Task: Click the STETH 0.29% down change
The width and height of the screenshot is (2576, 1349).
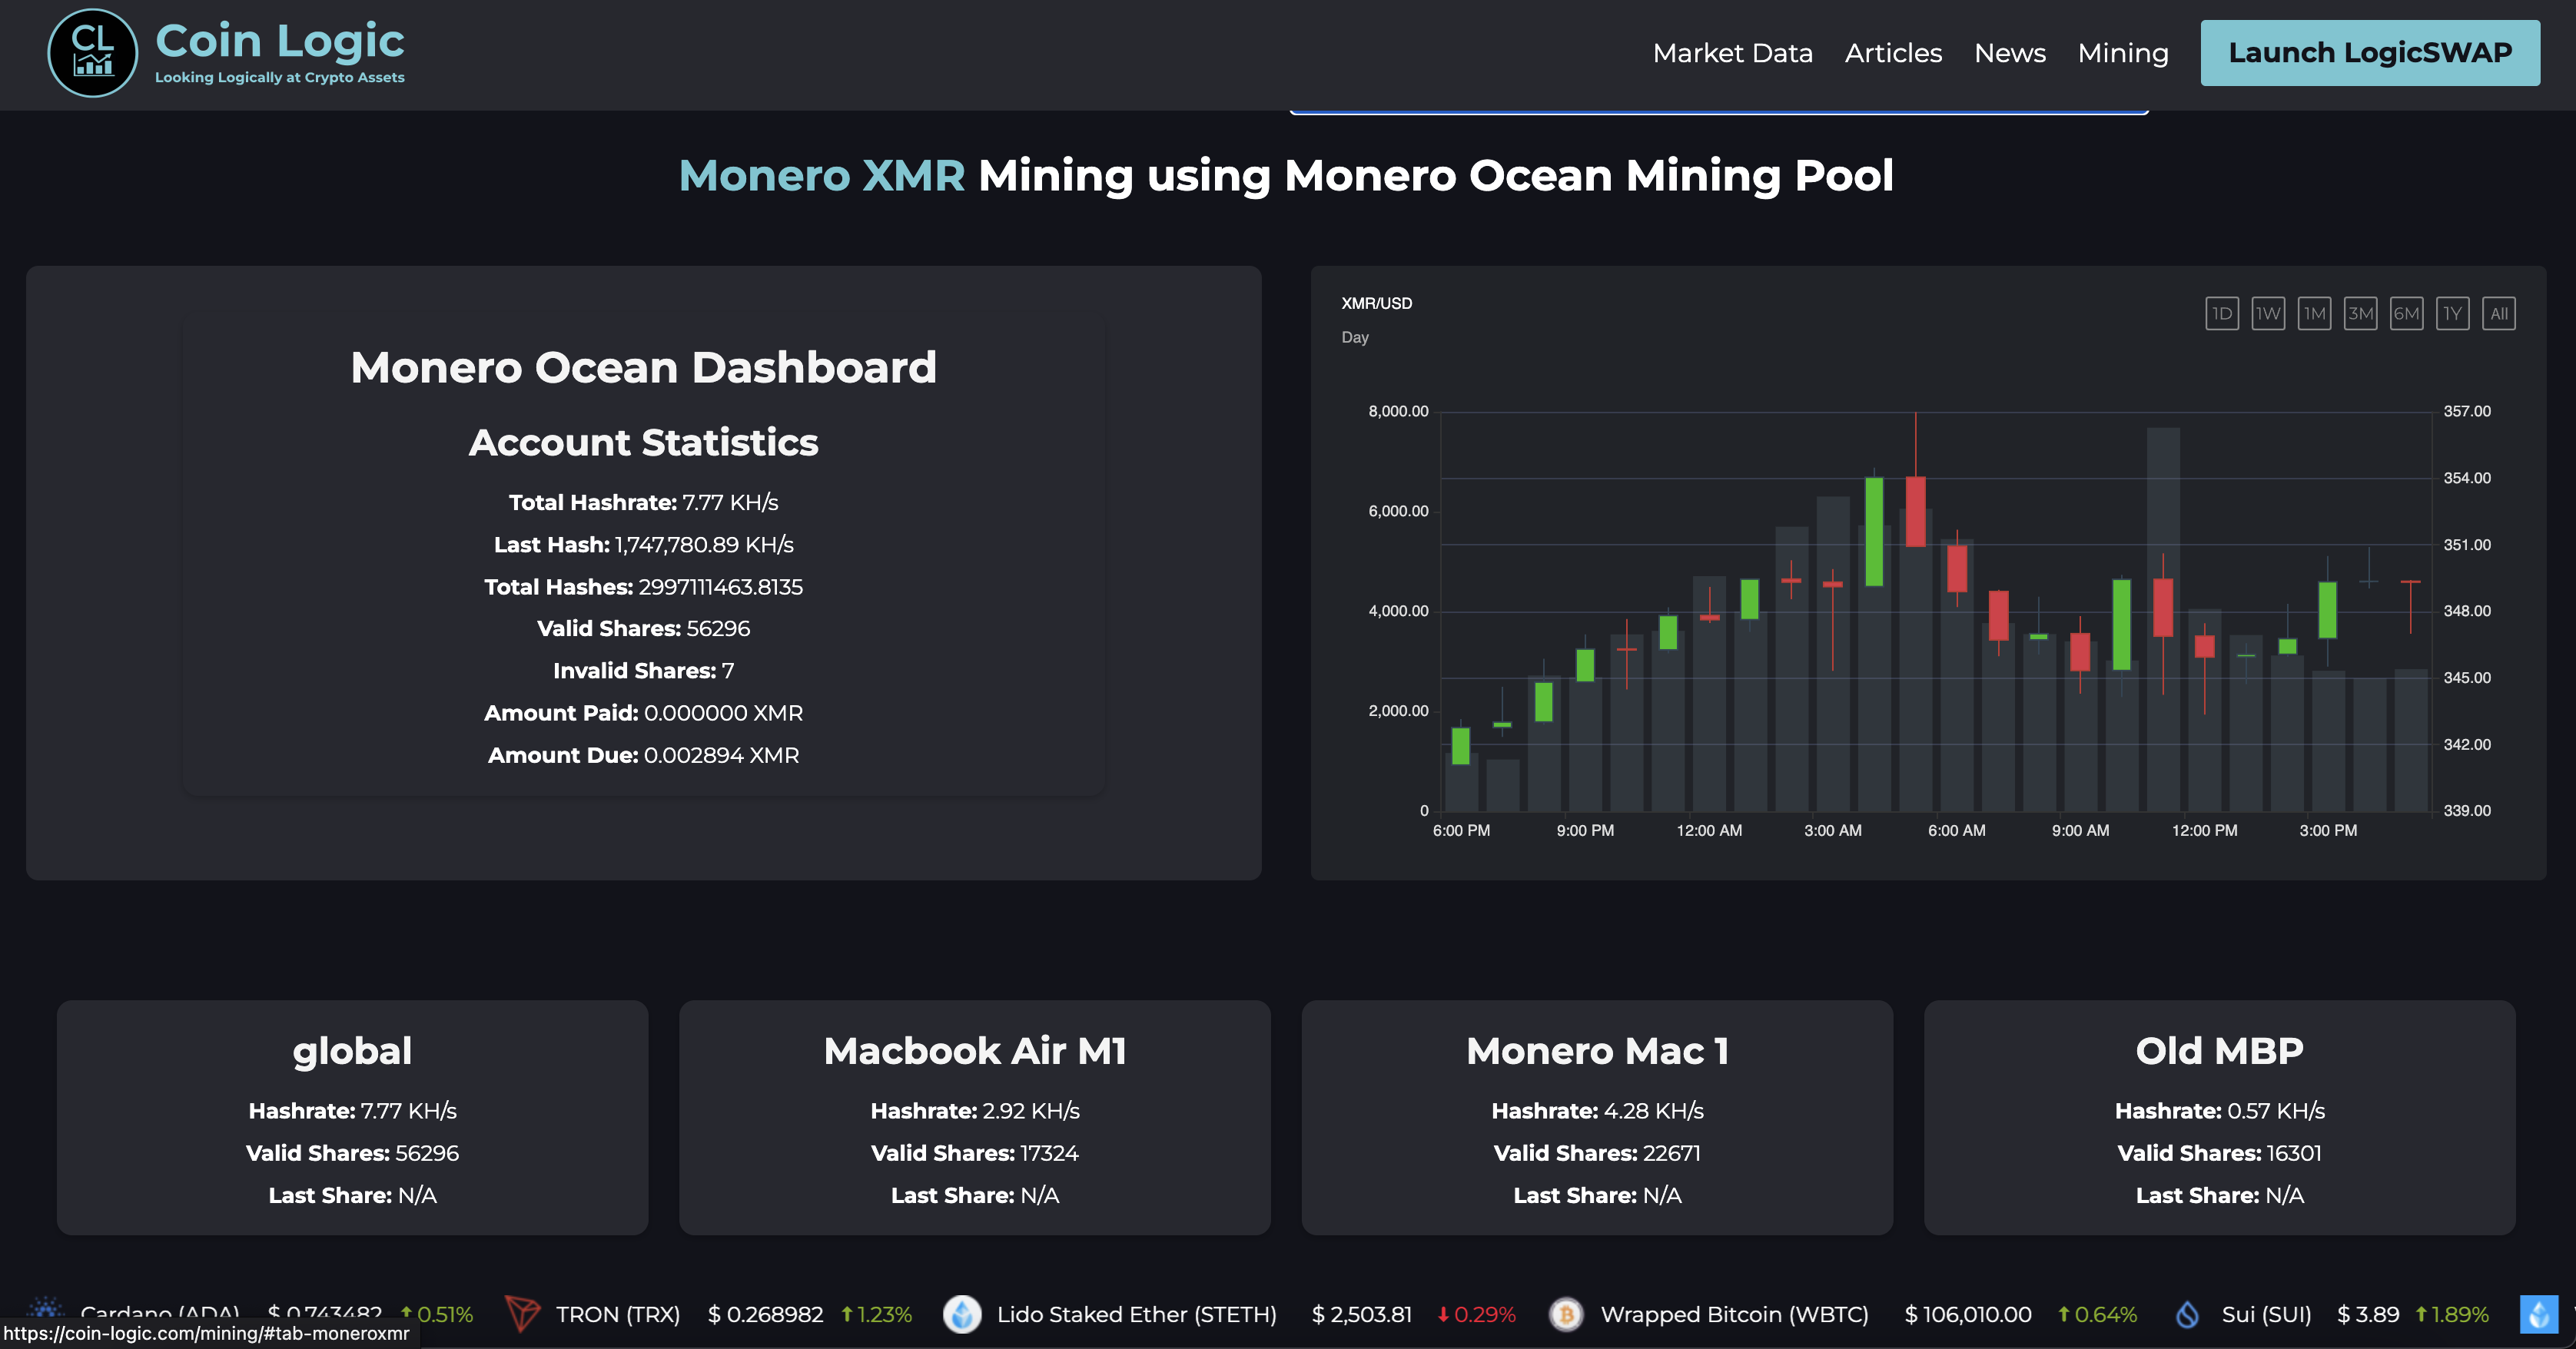Action: point(1476,1314)
